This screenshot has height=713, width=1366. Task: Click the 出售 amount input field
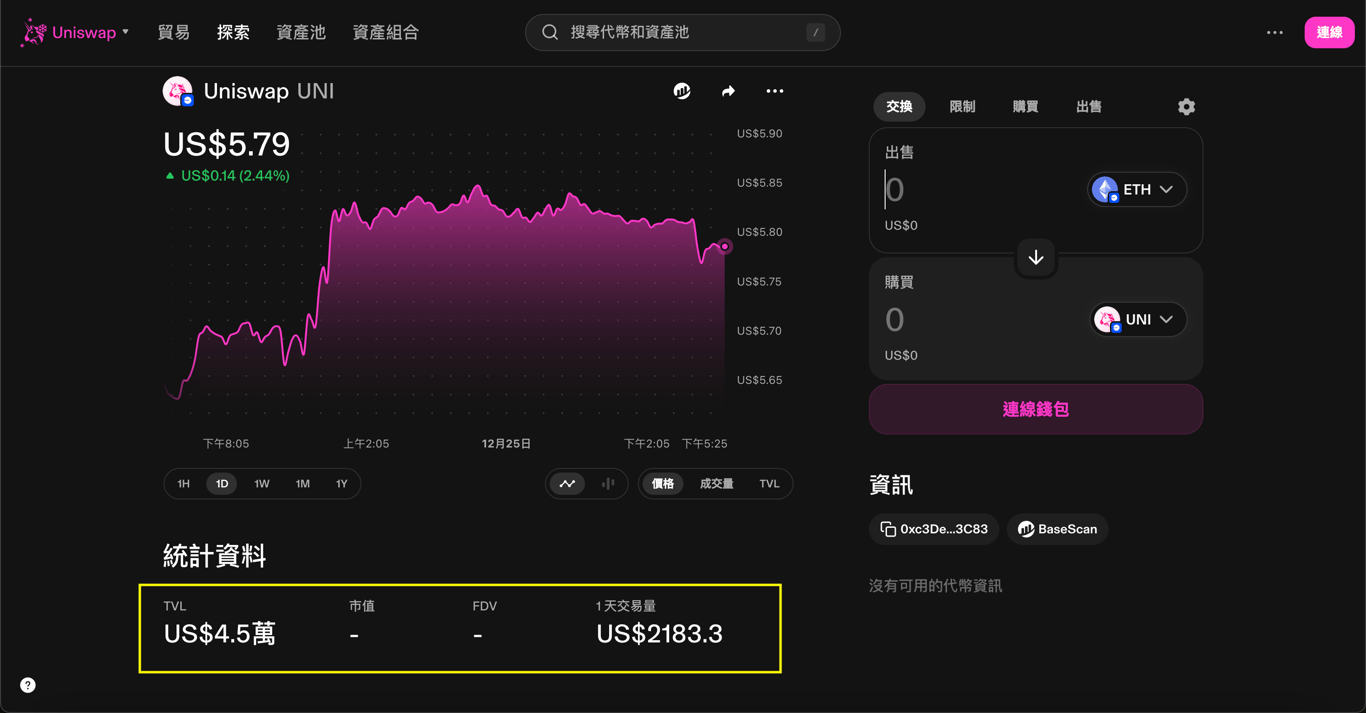(x=980, y=189)
